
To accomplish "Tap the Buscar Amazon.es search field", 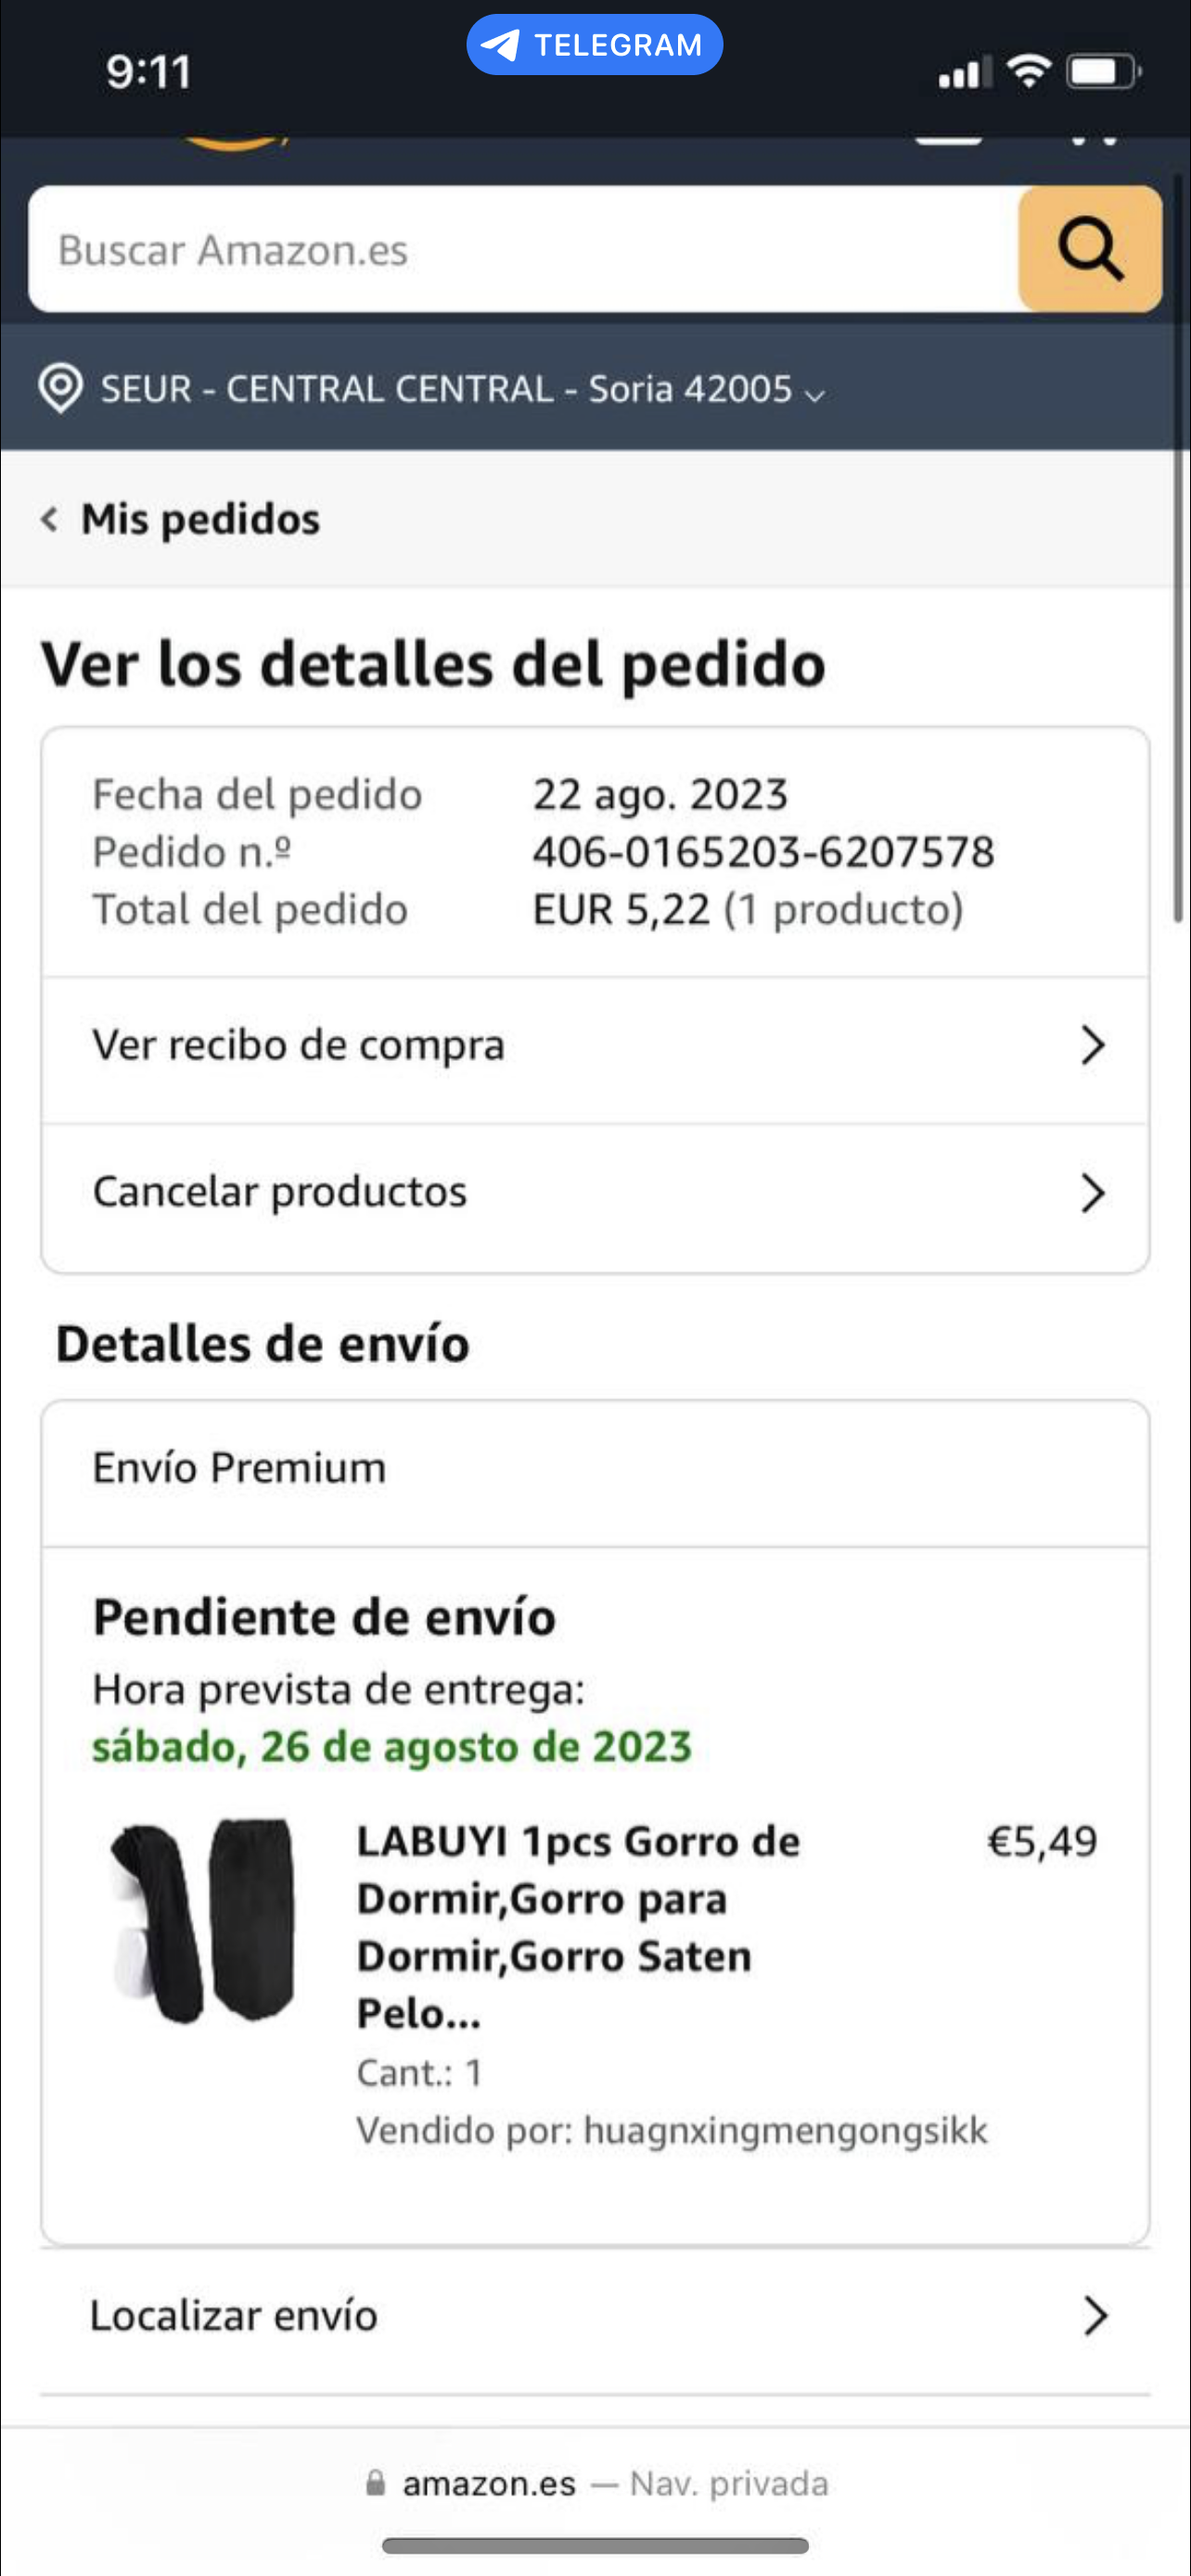I will click(520, 249).
